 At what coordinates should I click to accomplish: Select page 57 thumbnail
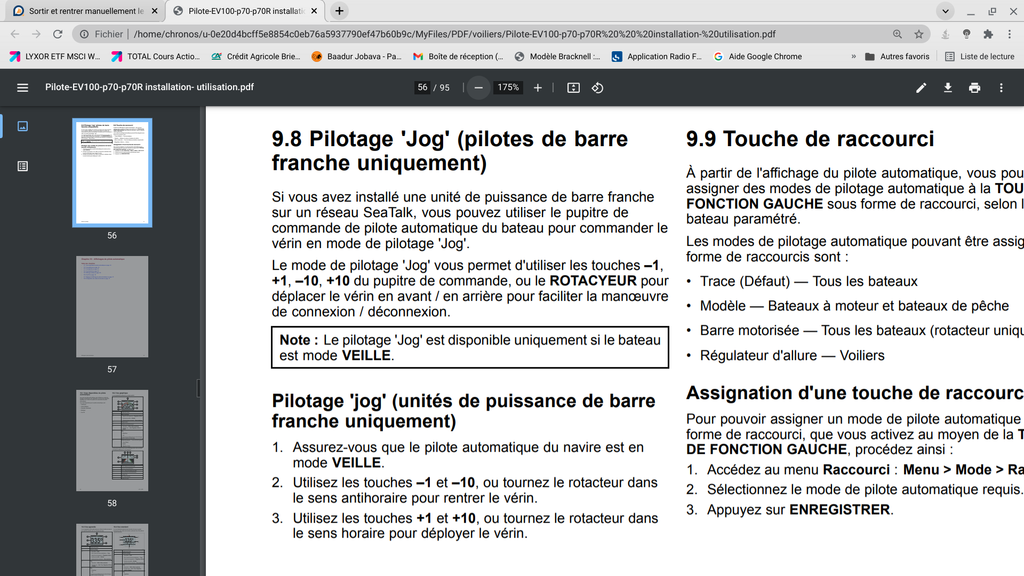[x=112, y=306]
